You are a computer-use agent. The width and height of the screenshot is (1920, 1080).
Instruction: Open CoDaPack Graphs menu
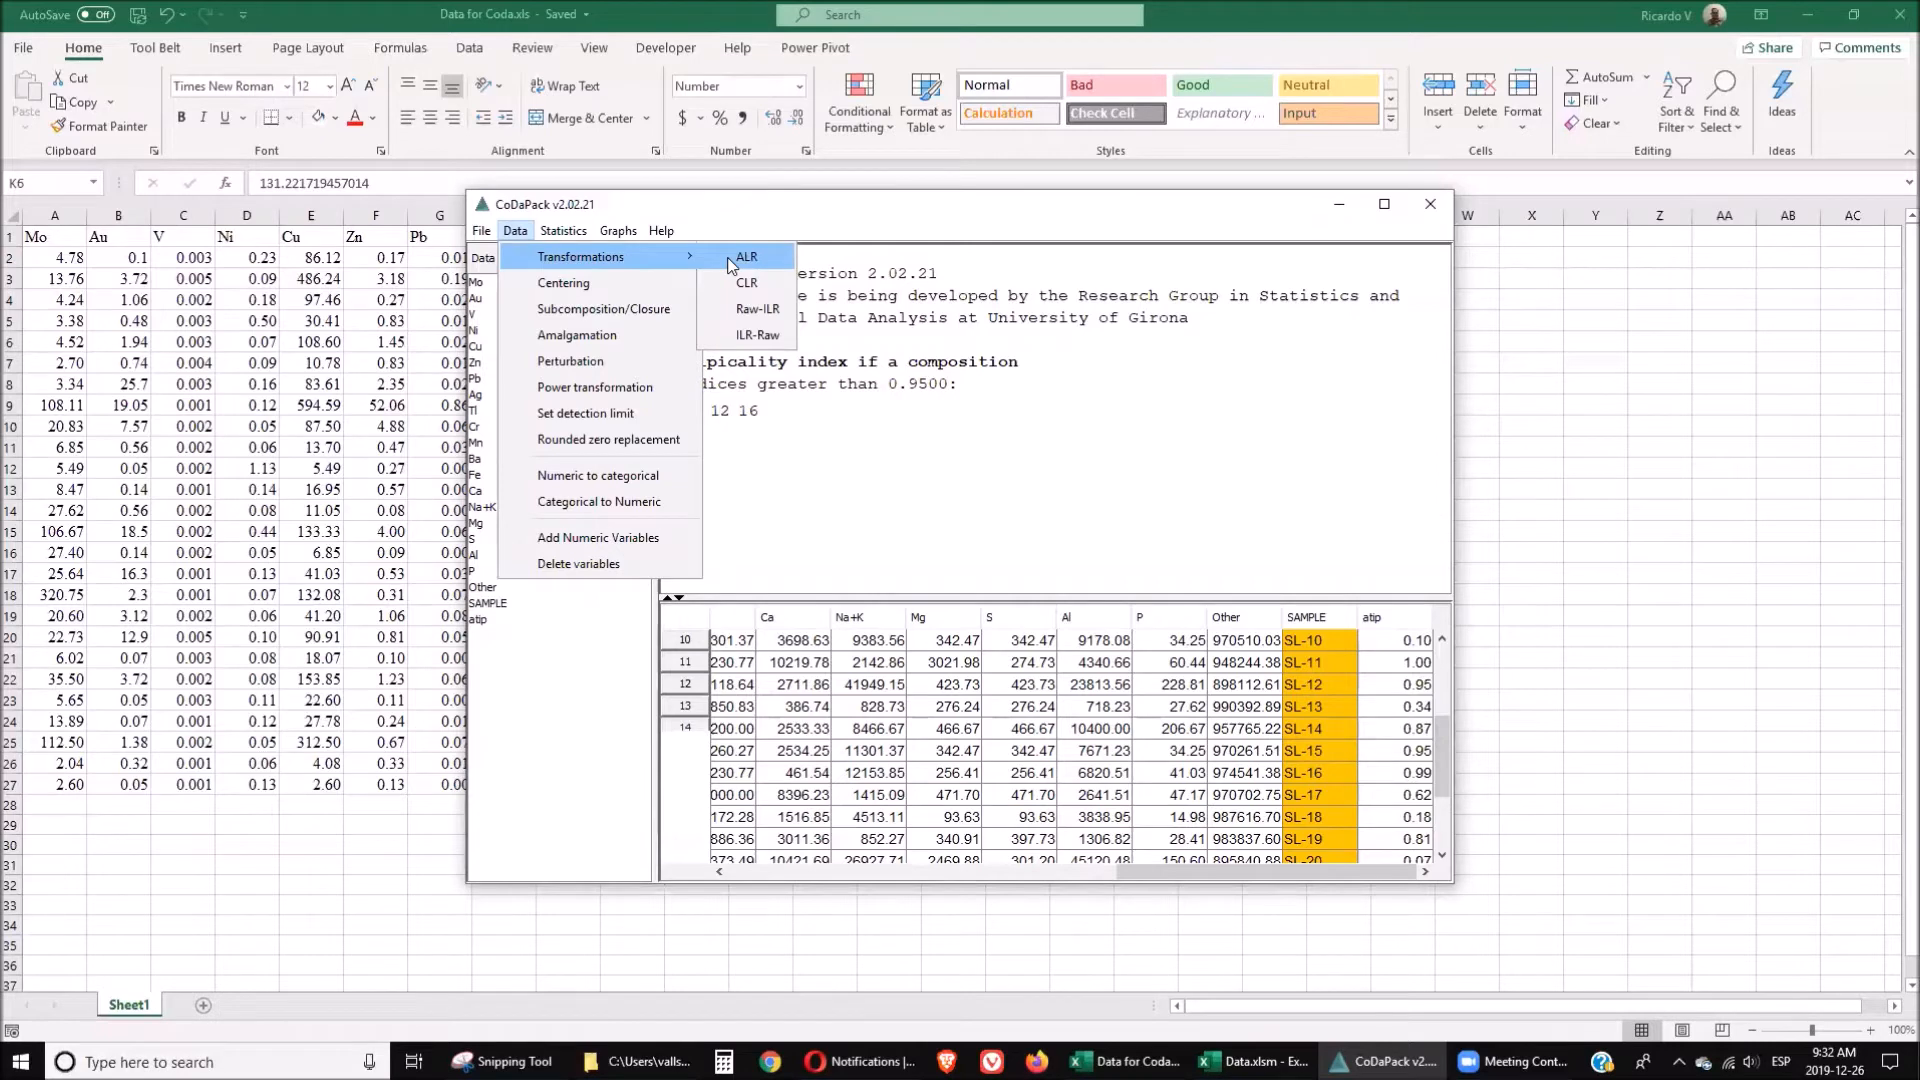click(618, 231)
